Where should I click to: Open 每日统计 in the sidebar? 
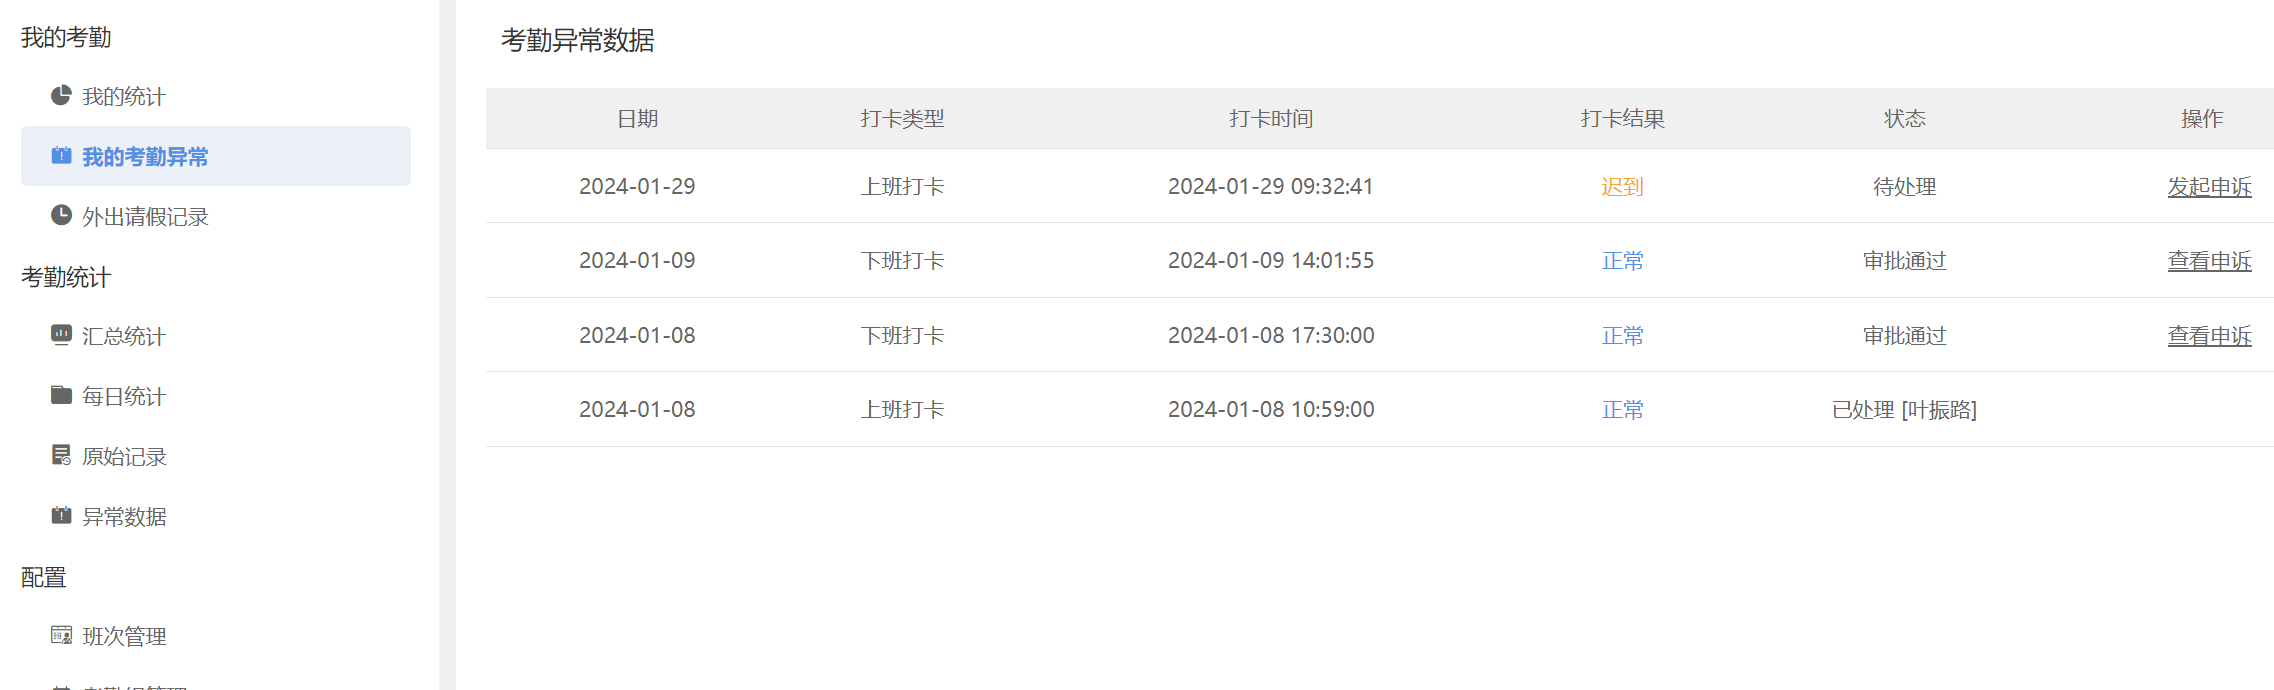click(x=124, y=397)
